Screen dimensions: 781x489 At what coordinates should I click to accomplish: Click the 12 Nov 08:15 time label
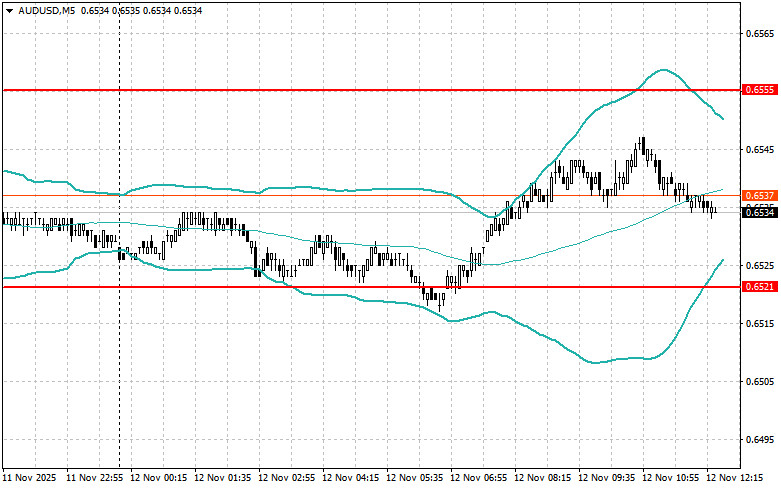tap(542, 478)
